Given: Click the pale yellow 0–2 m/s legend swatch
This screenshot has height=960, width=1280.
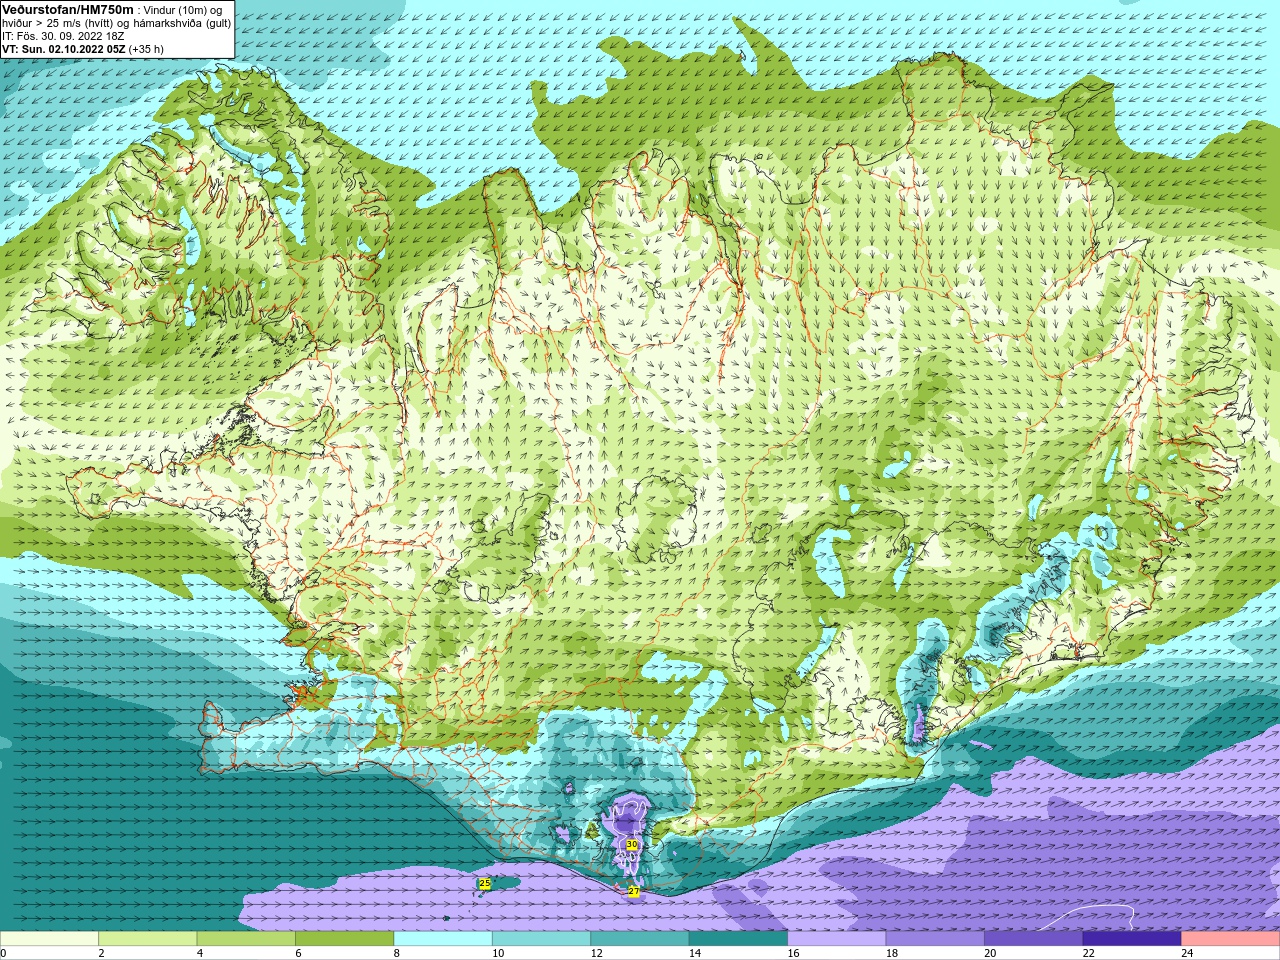Looking at the screenshot, I should [49, 938].
